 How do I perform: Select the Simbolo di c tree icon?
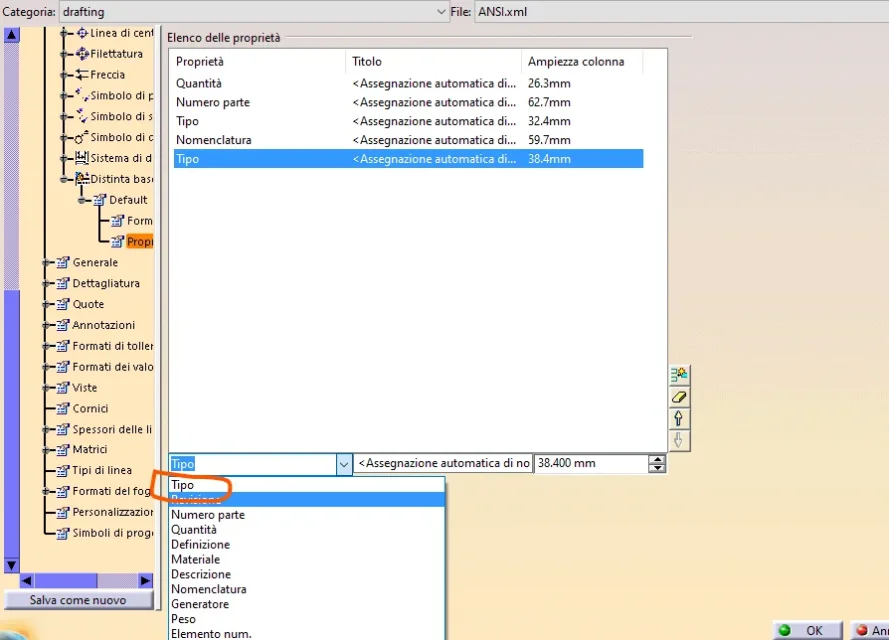(82, 137)
